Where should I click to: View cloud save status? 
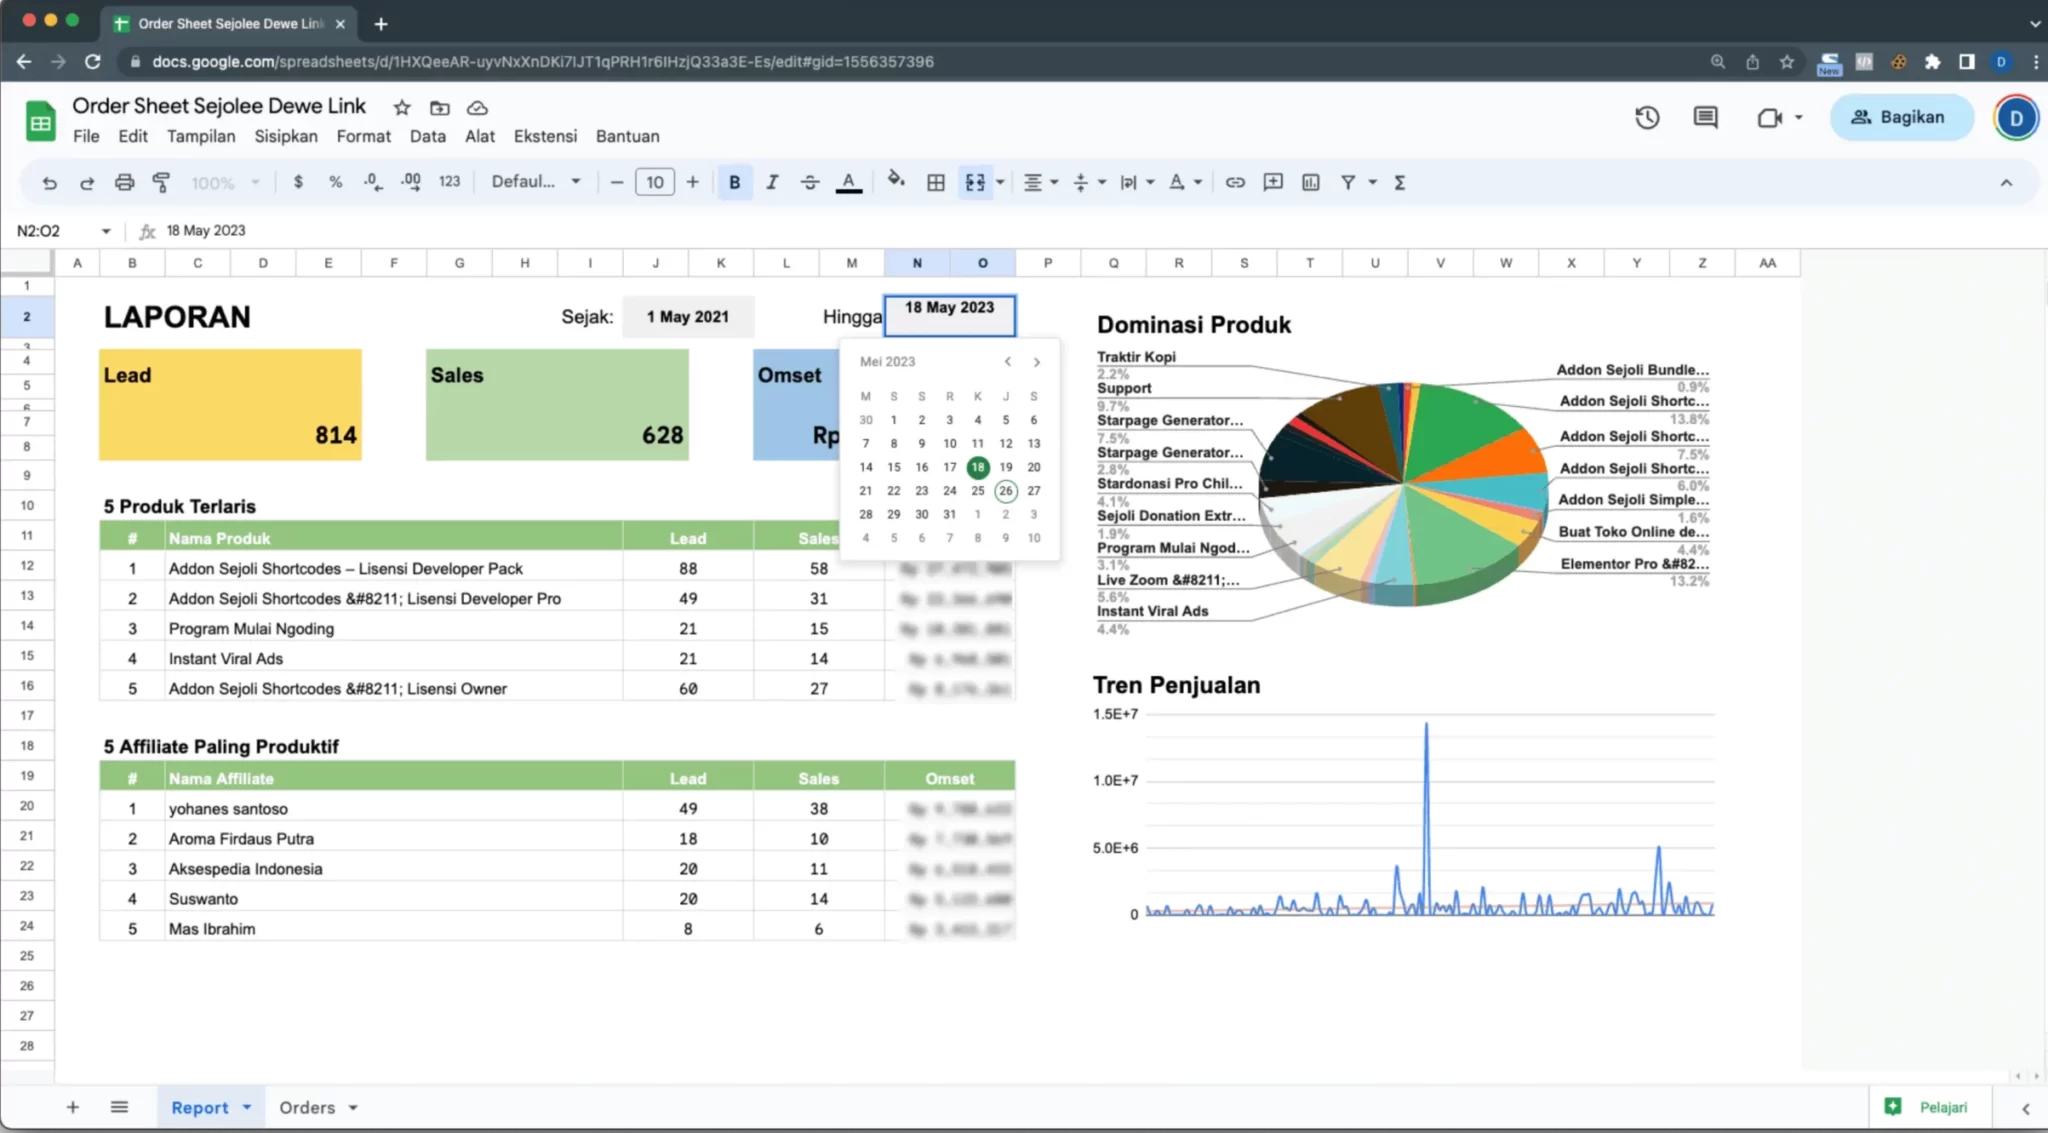coord(478,107)
